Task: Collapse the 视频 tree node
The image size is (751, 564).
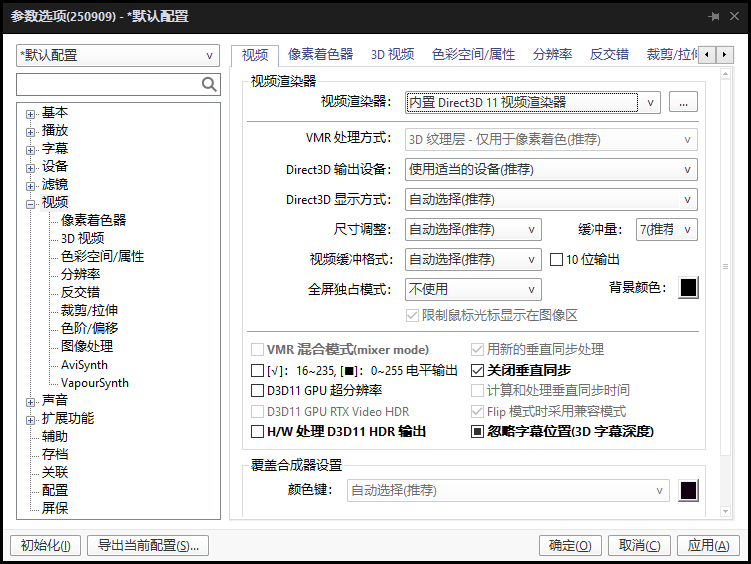Action: pyautogui.click(x=31, y=203)
